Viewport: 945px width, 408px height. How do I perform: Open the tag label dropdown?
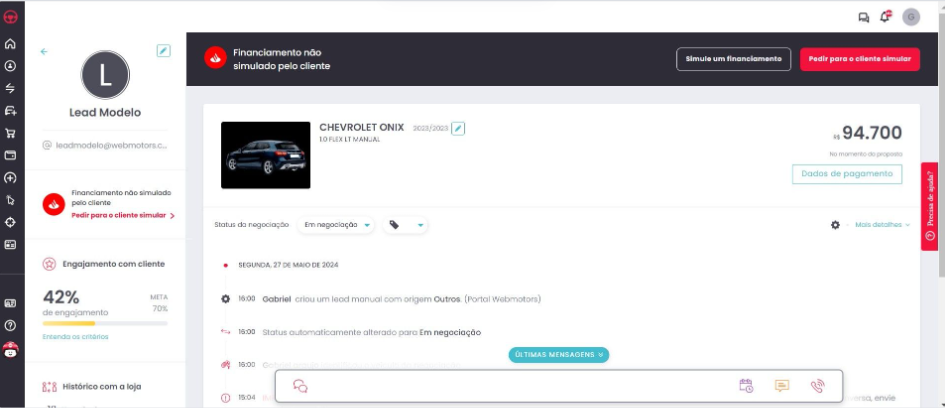point(406,225)
